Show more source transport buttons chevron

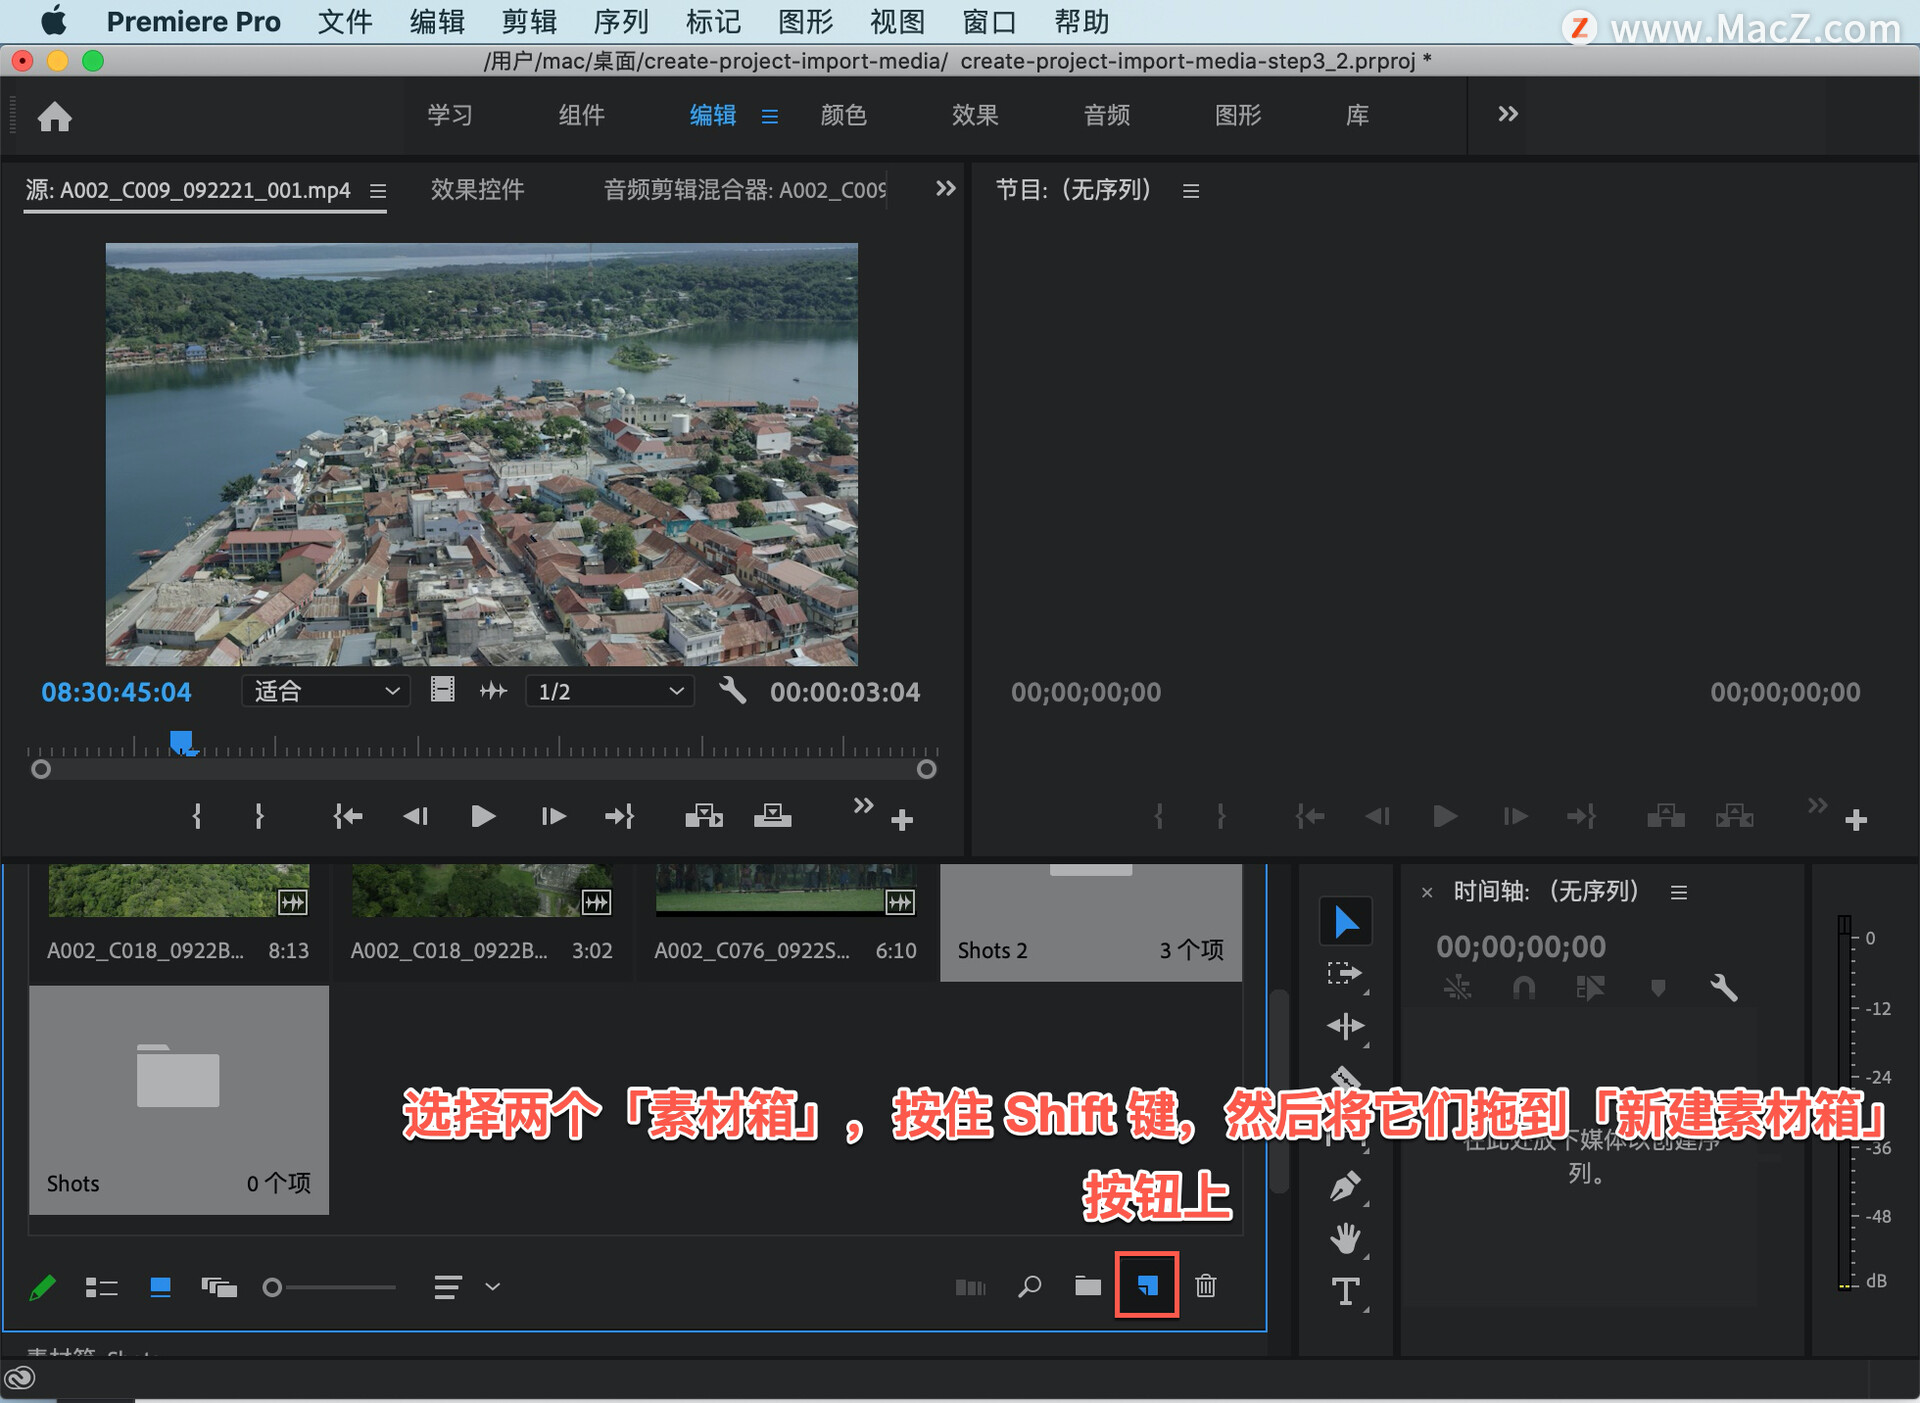[863, 805]
